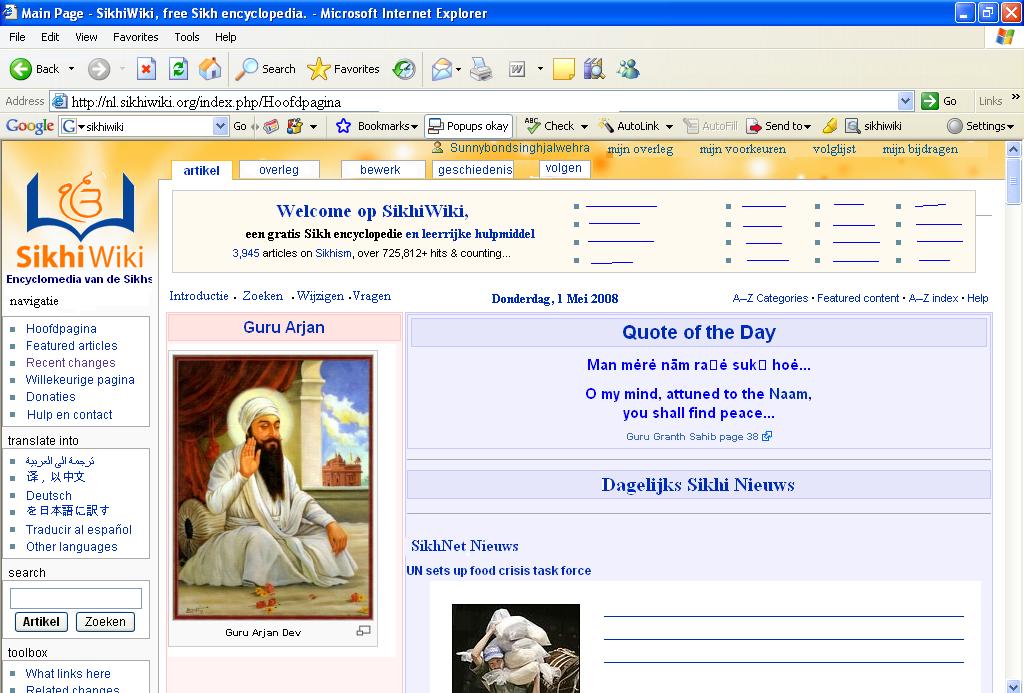Click the Stop loading icon
1024x693 pixels.
coord(146,69)
